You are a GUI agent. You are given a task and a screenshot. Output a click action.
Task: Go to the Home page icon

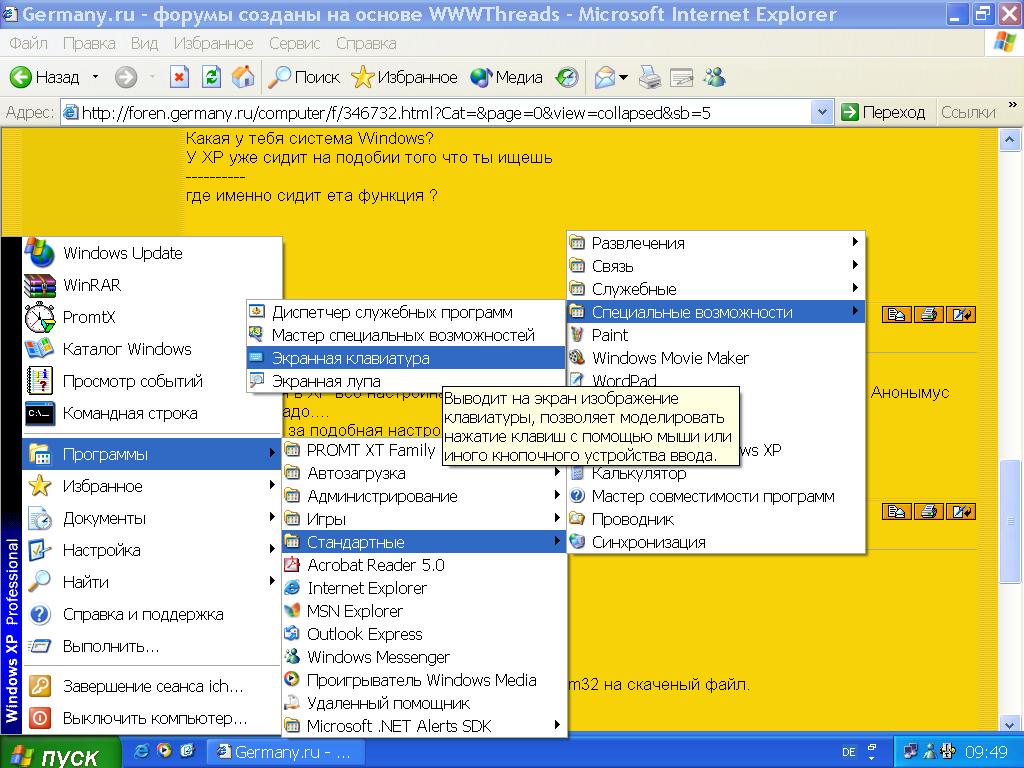[x=243, y=77]
